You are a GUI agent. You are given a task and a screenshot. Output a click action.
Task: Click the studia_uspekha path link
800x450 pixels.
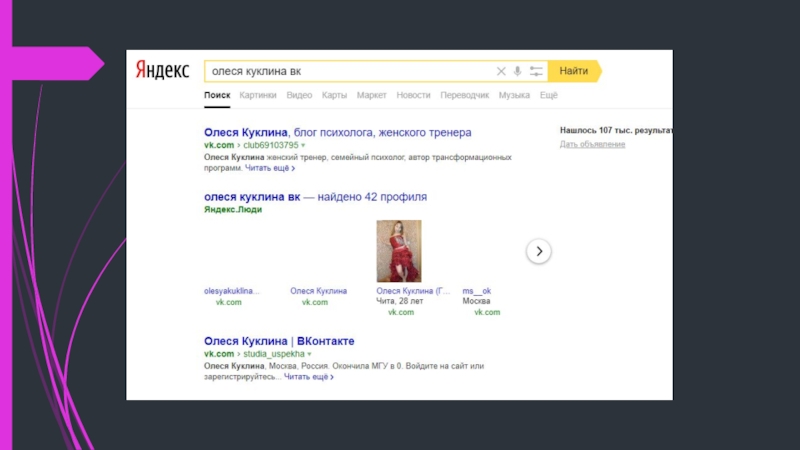(x=273, y=354)
